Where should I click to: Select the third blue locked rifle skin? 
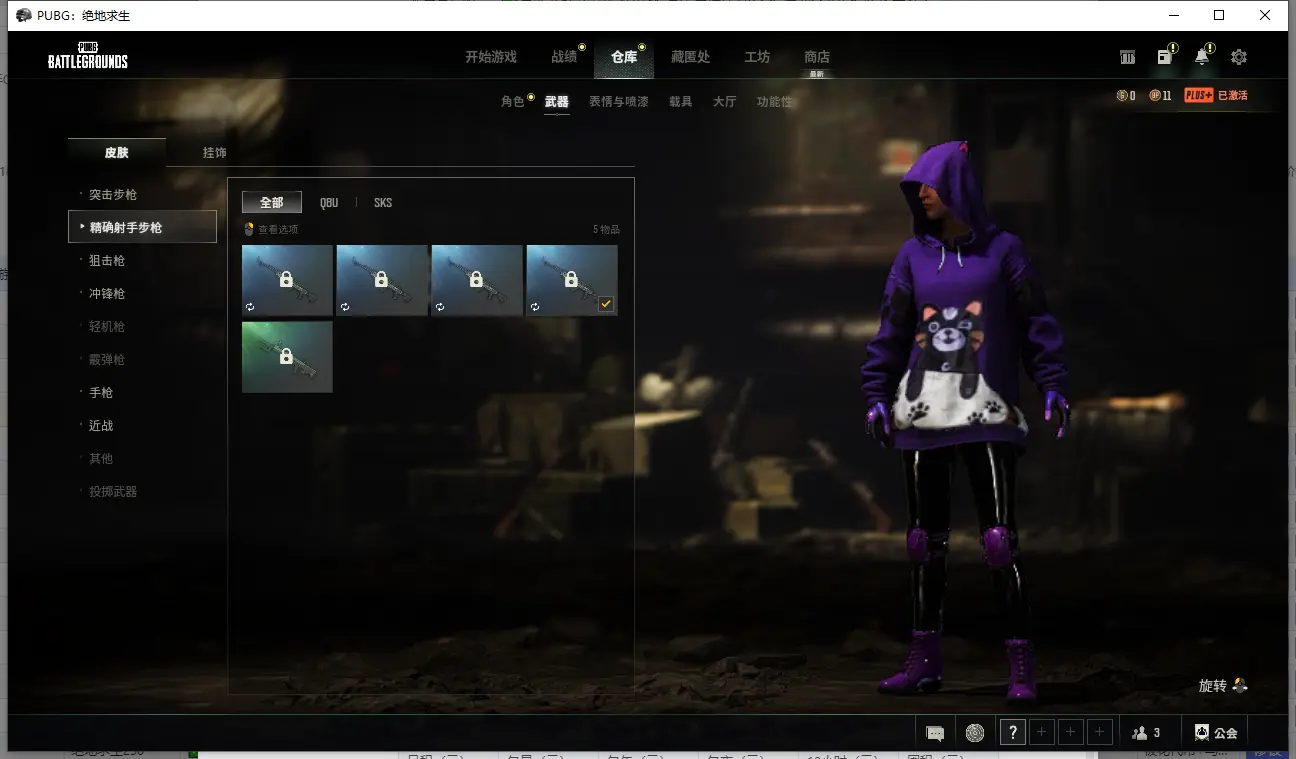coord(477,280)
